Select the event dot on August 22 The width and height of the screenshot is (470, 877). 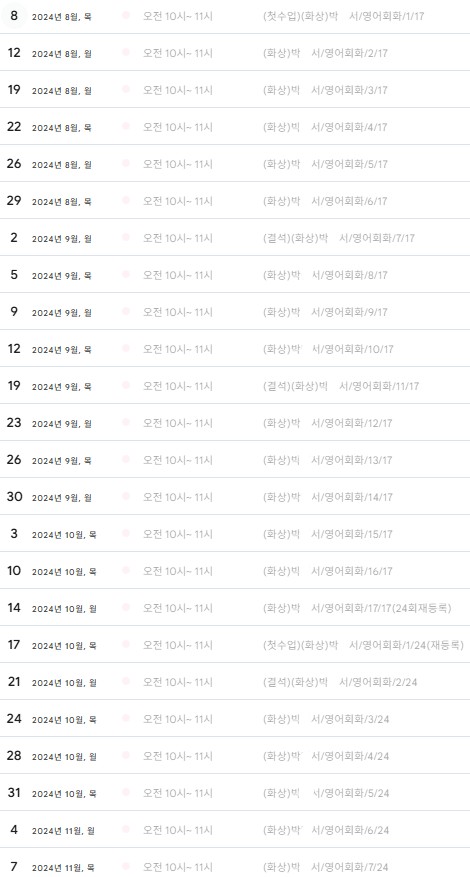pyautogui.click(x=126, y=126)
